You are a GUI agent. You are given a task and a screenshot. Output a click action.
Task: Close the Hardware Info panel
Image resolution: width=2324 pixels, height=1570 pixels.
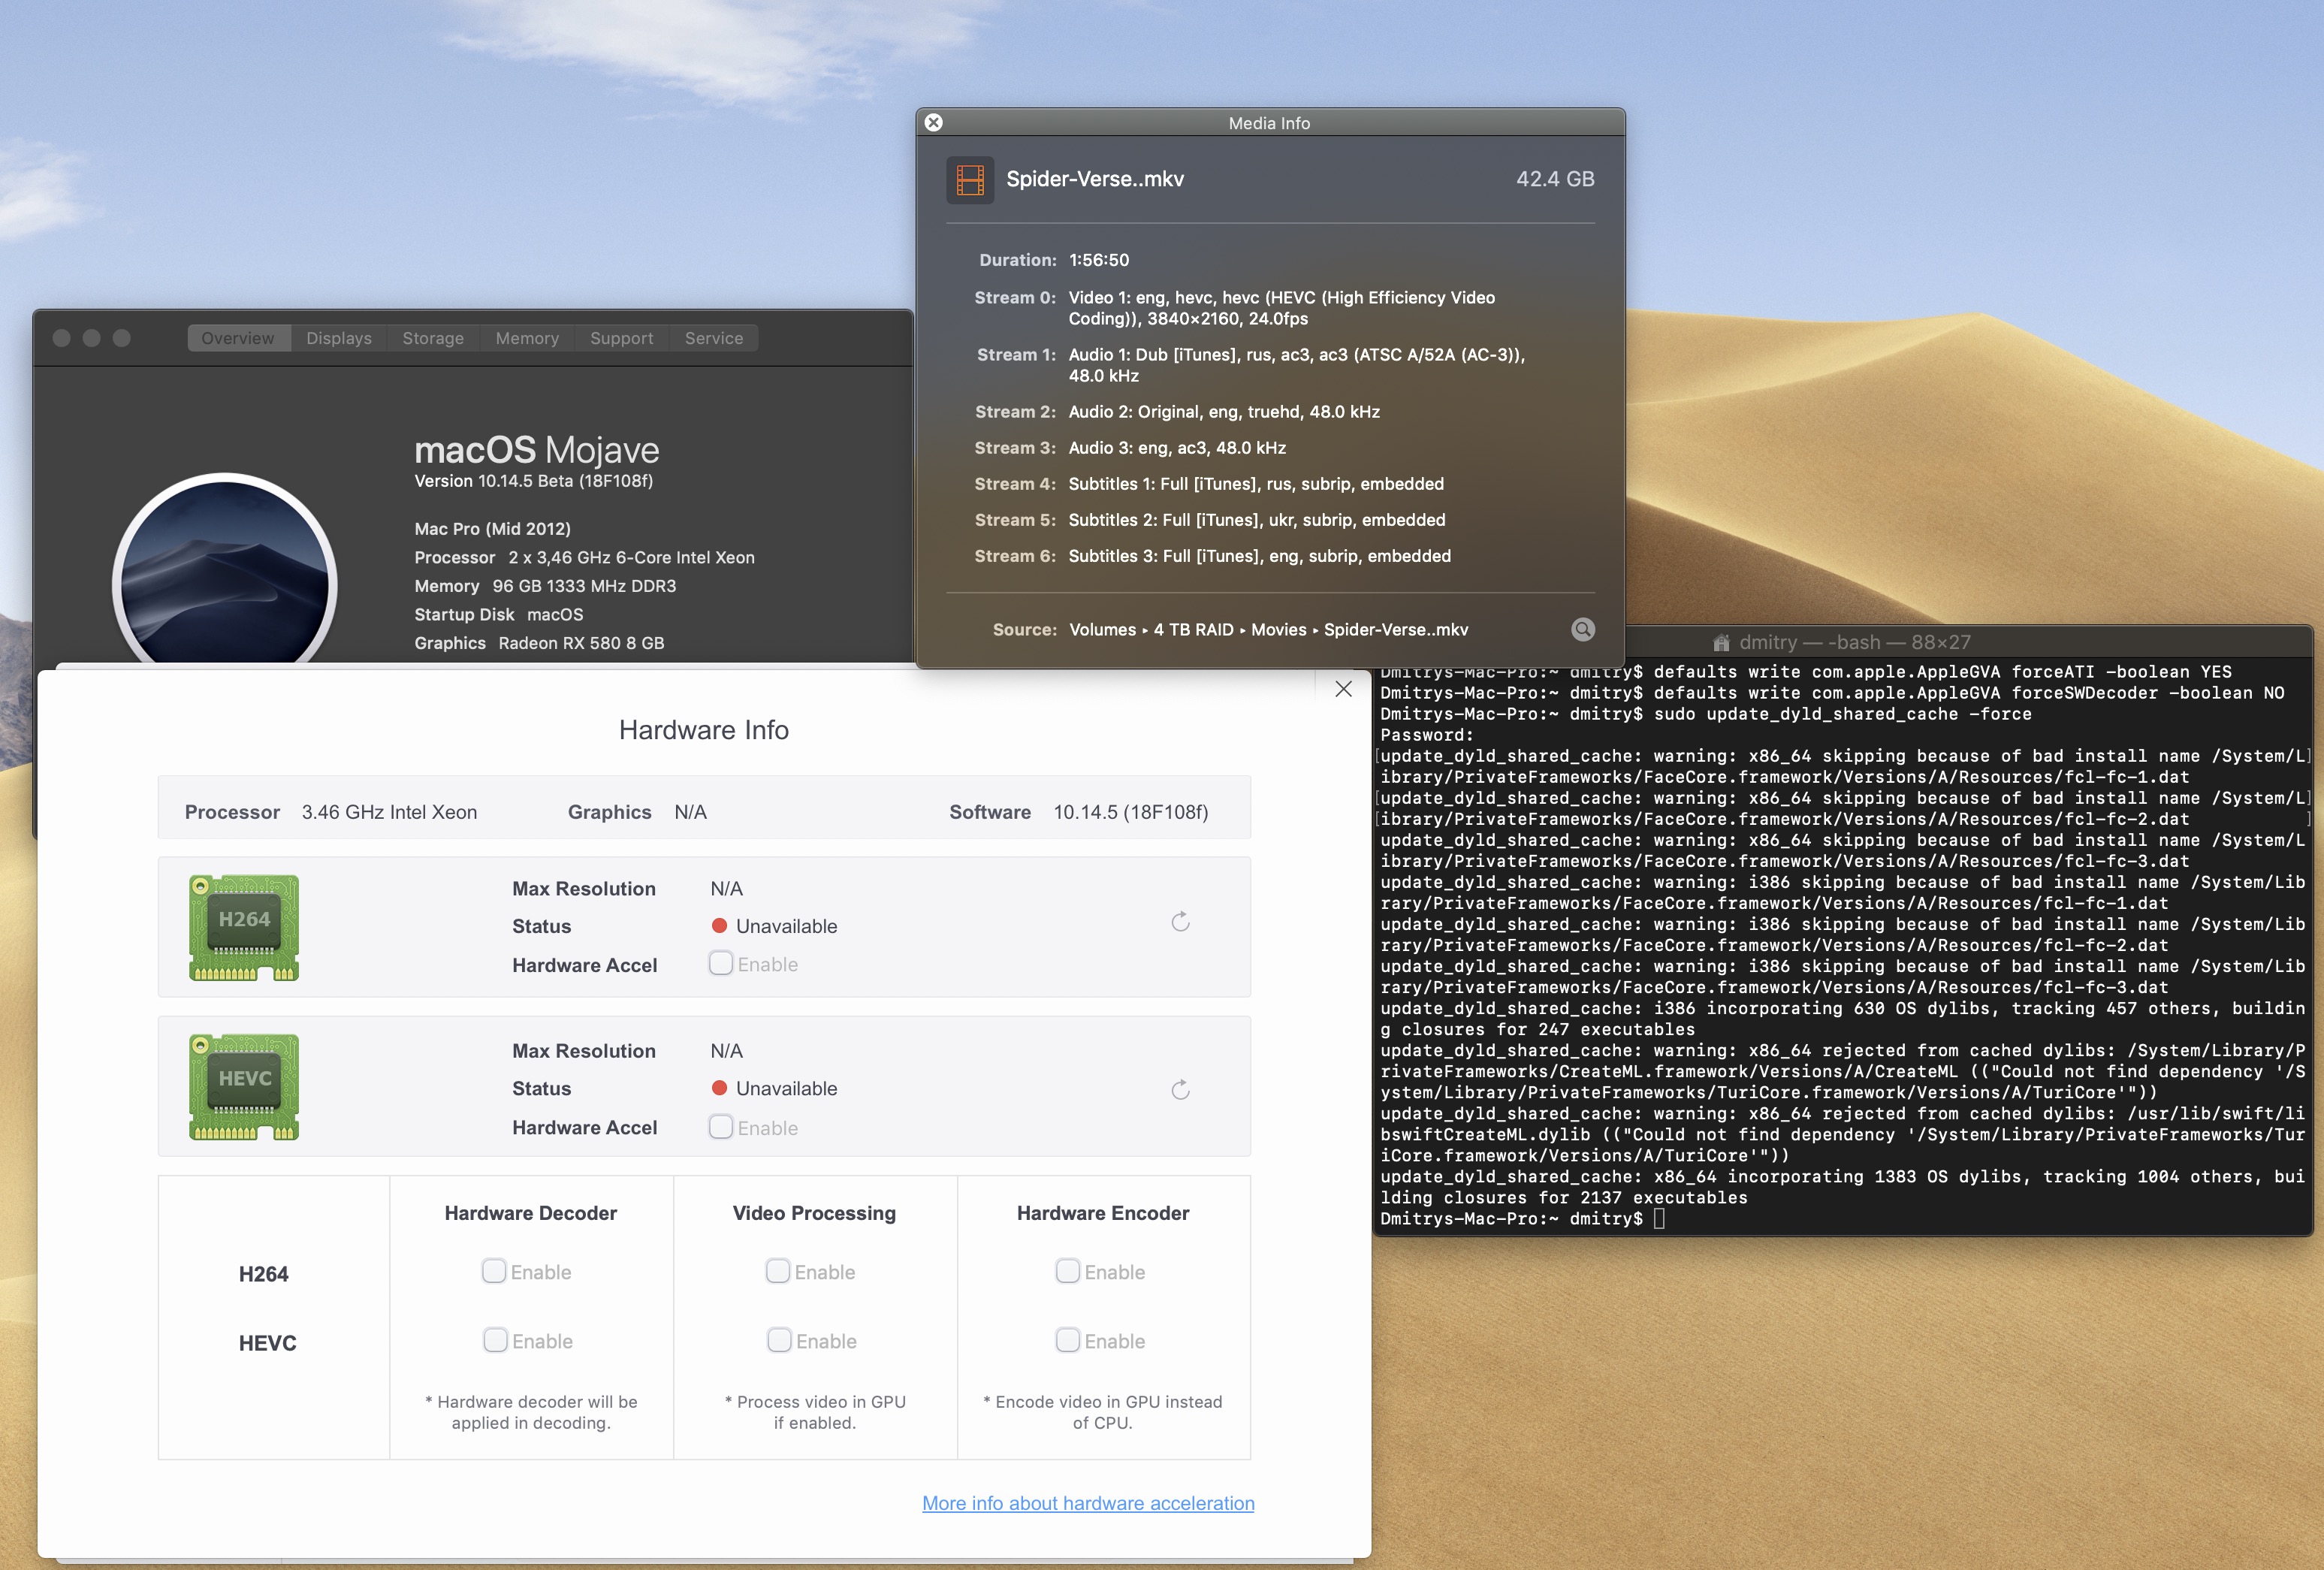coord(1343,689)
